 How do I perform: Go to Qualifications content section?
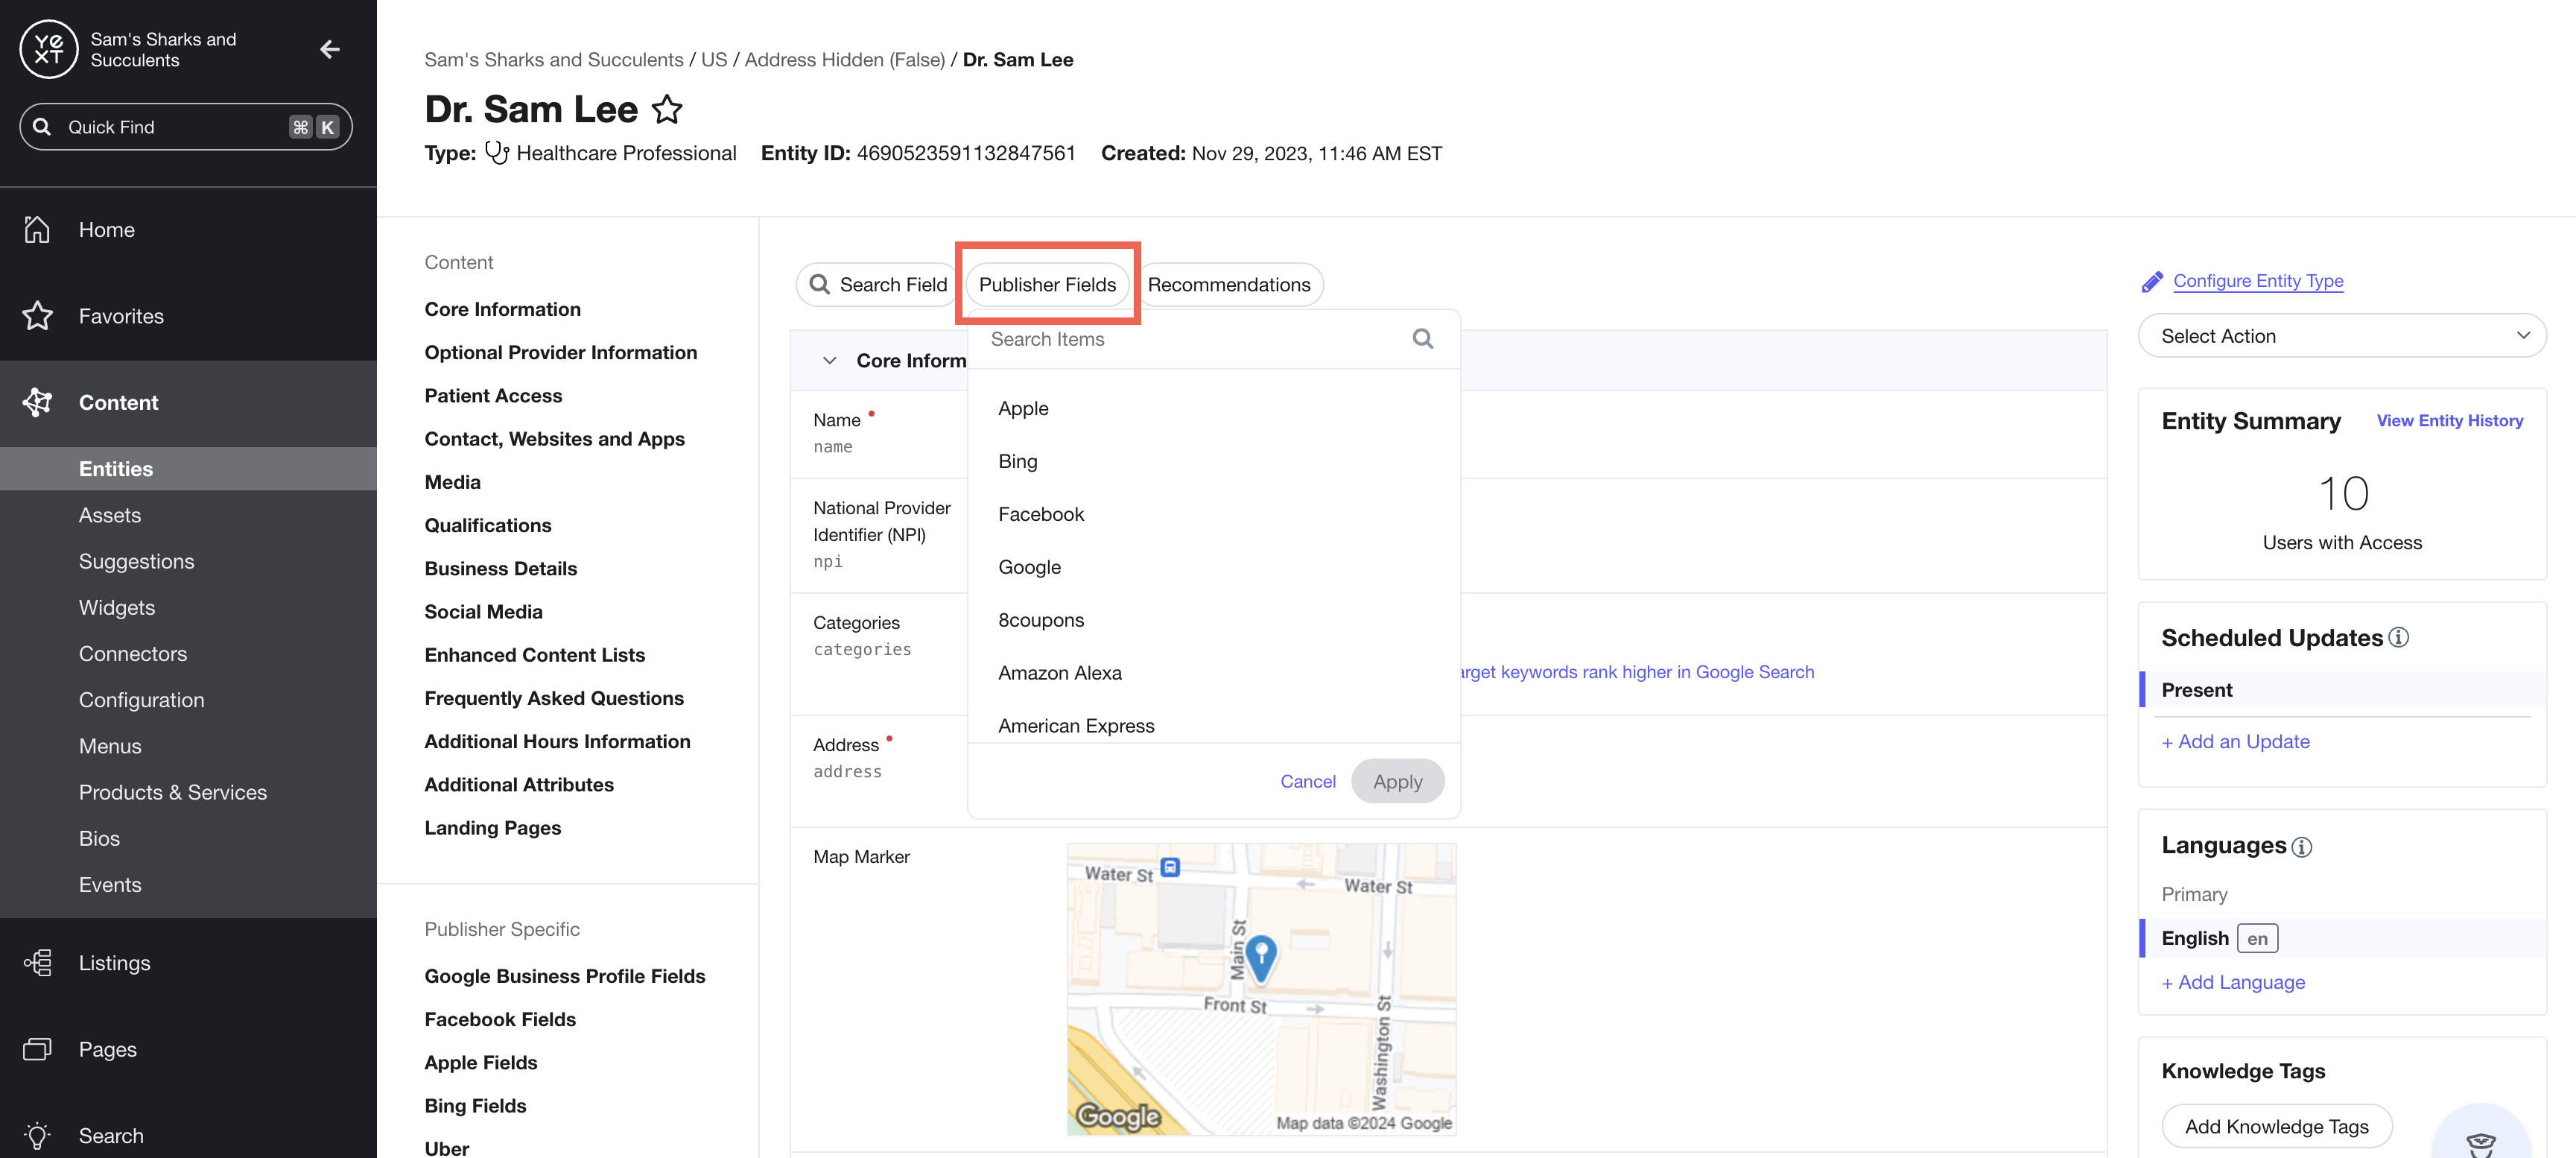(x=487, y=525)
